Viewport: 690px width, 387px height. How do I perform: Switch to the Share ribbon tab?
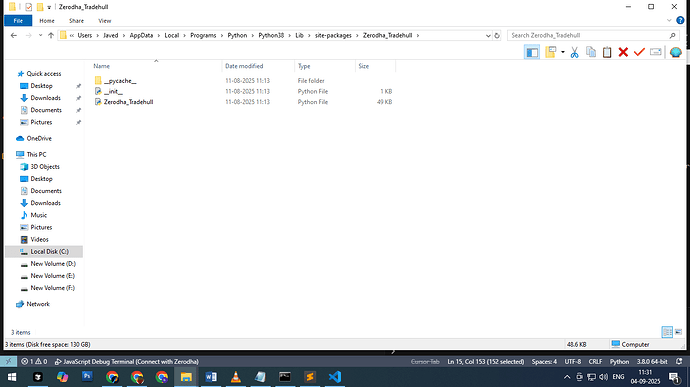click(x=76, y=21)
